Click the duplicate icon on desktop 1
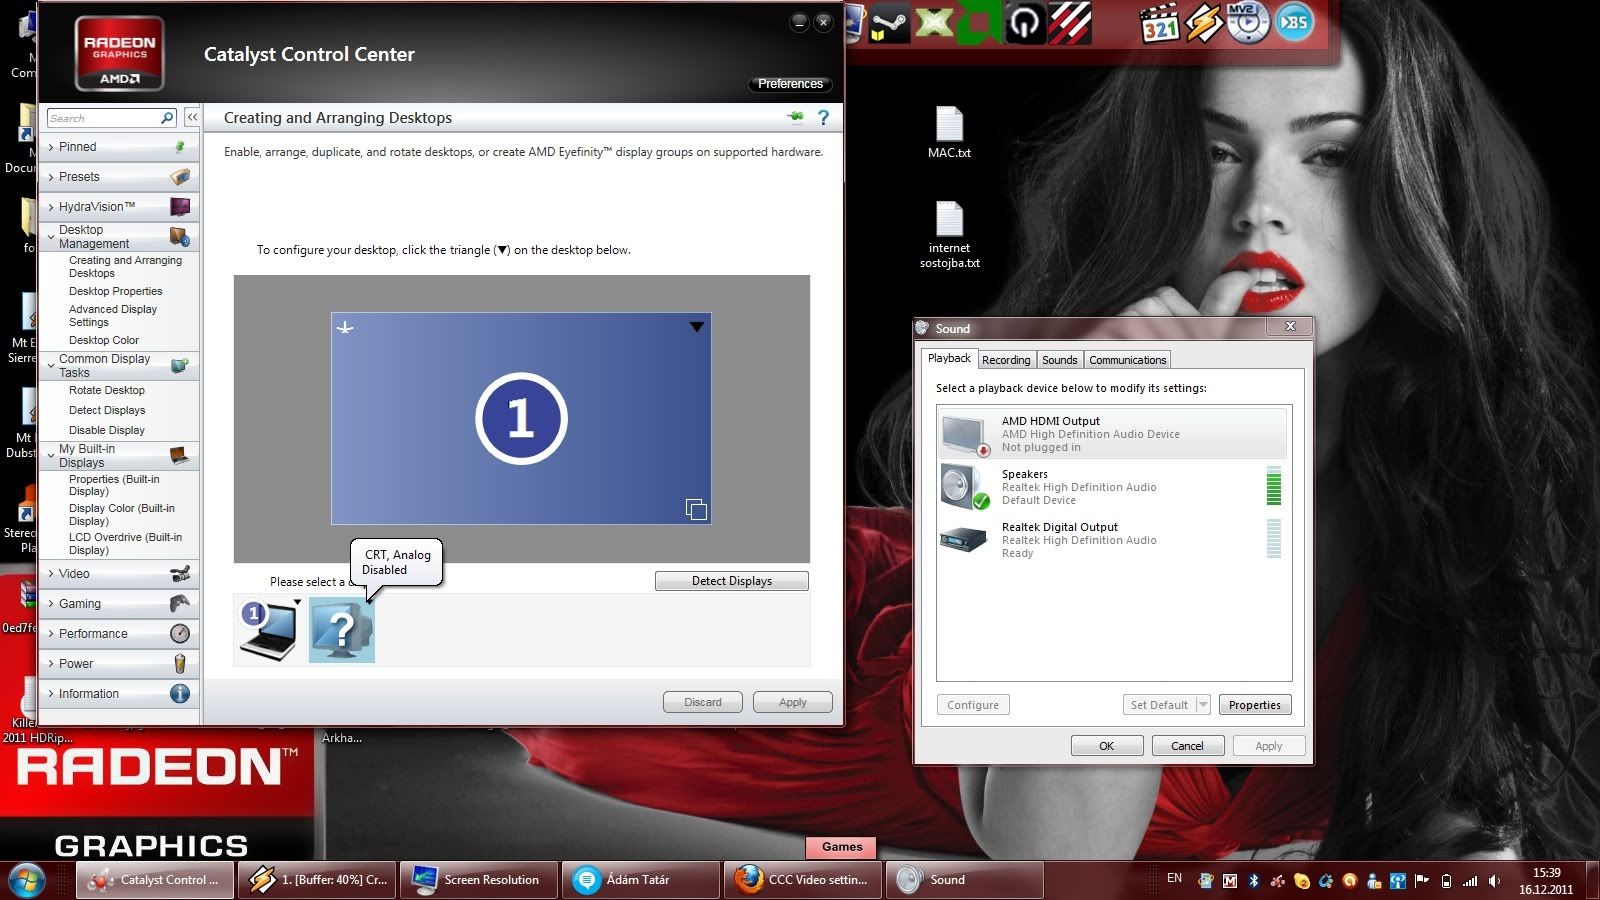 tap(696, 510)
